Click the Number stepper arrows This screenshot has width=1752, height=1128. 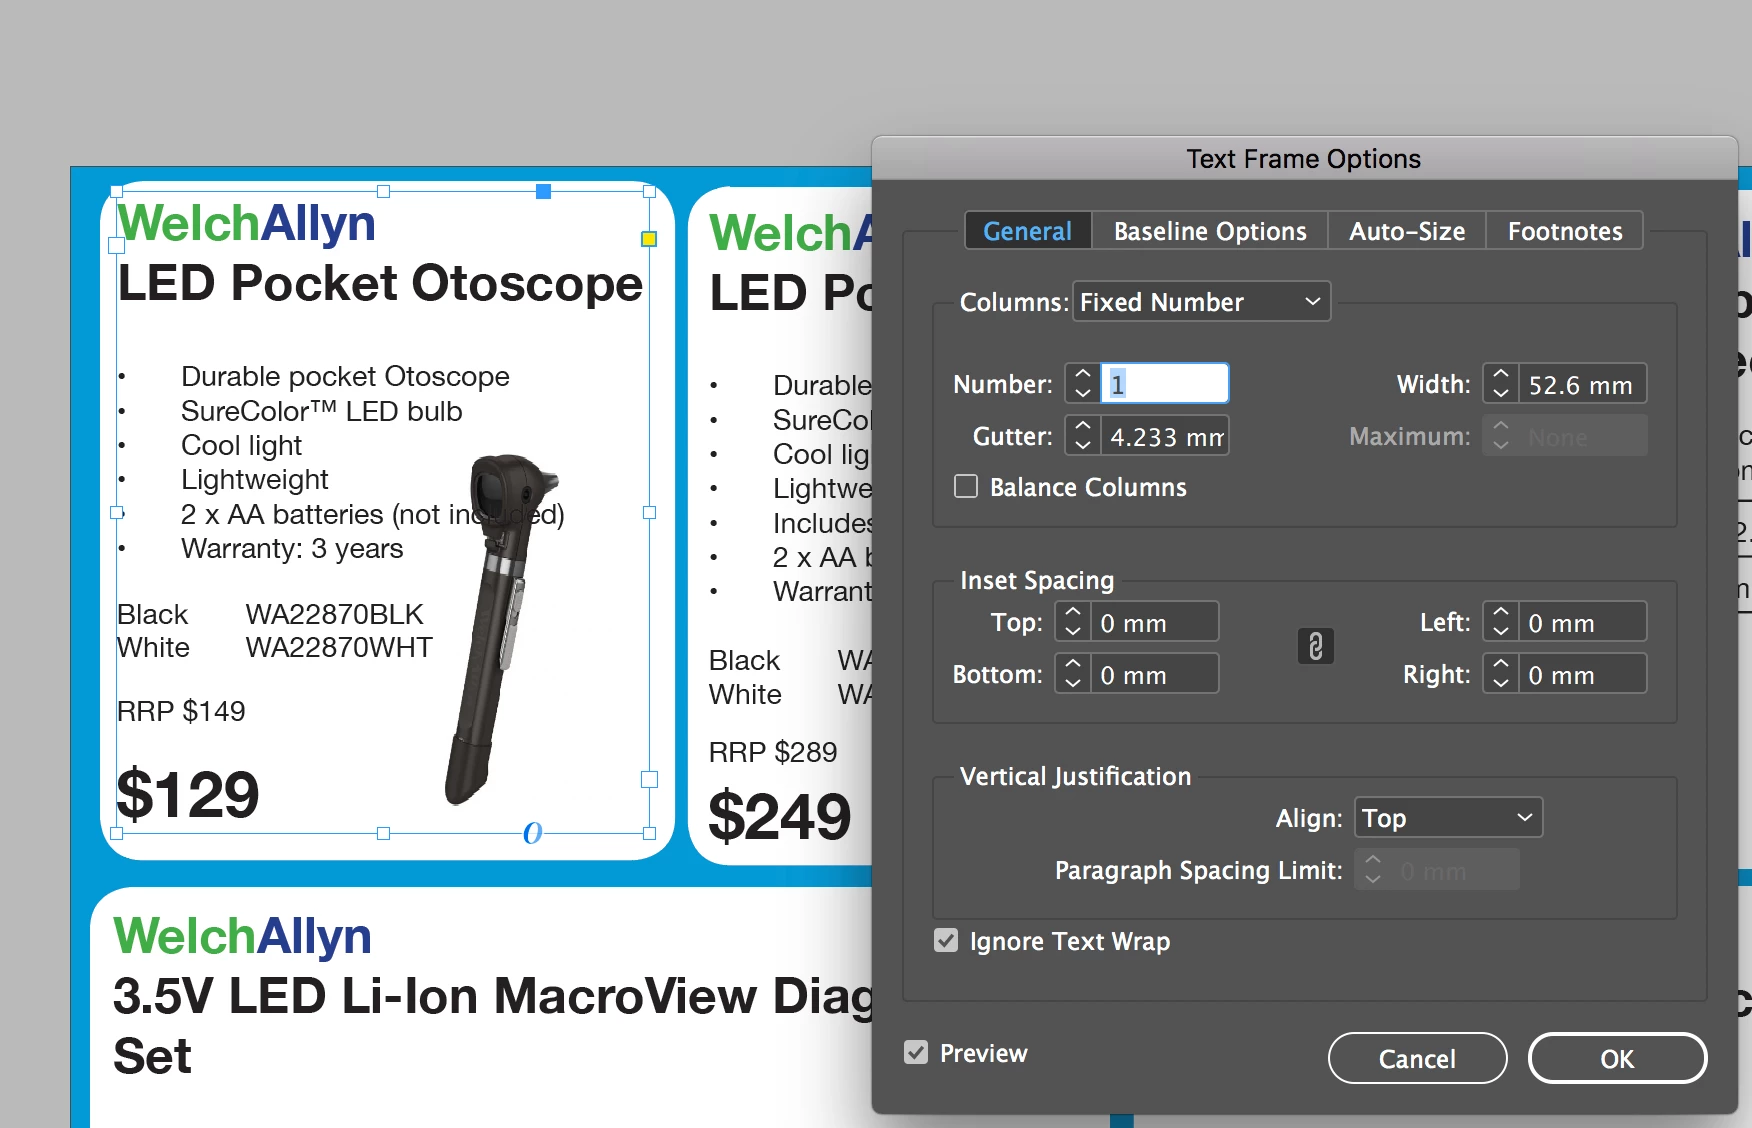coord(1083,383)
